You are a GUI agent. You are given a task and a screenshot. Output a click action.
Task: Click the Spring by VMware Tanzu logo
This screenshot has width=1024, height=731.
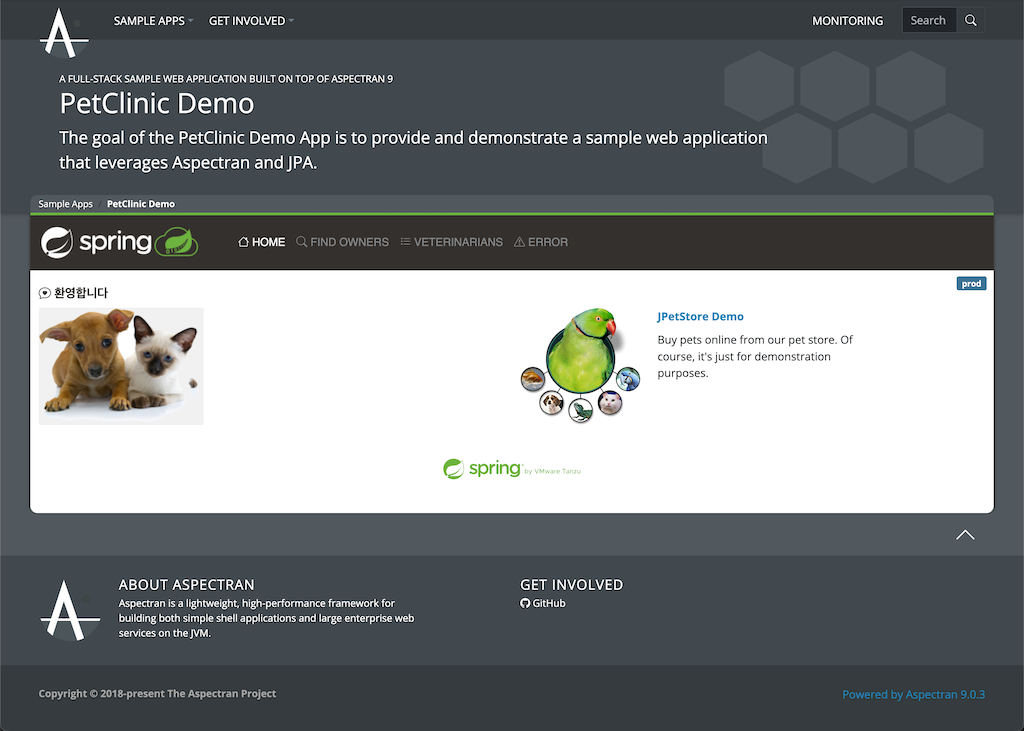point(511,468)
